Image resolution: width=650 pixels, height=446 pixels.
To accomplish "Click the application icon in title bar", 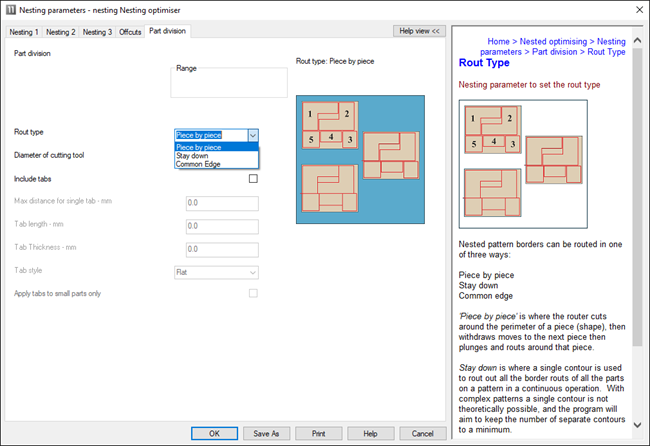I will pos(11,10).
